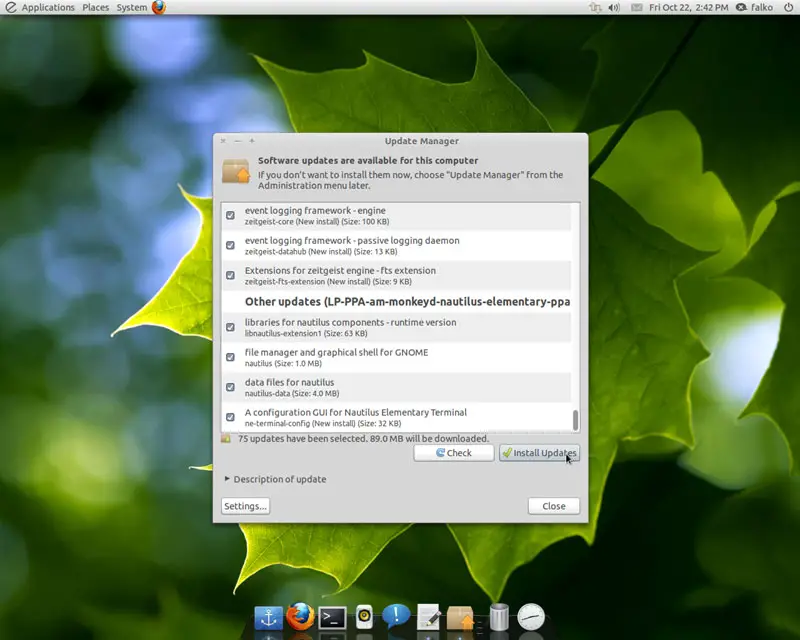800x640 pixels.
Task: Select the nautilus-data (Size: 4.0 MB) line
Action: point(292,393)
